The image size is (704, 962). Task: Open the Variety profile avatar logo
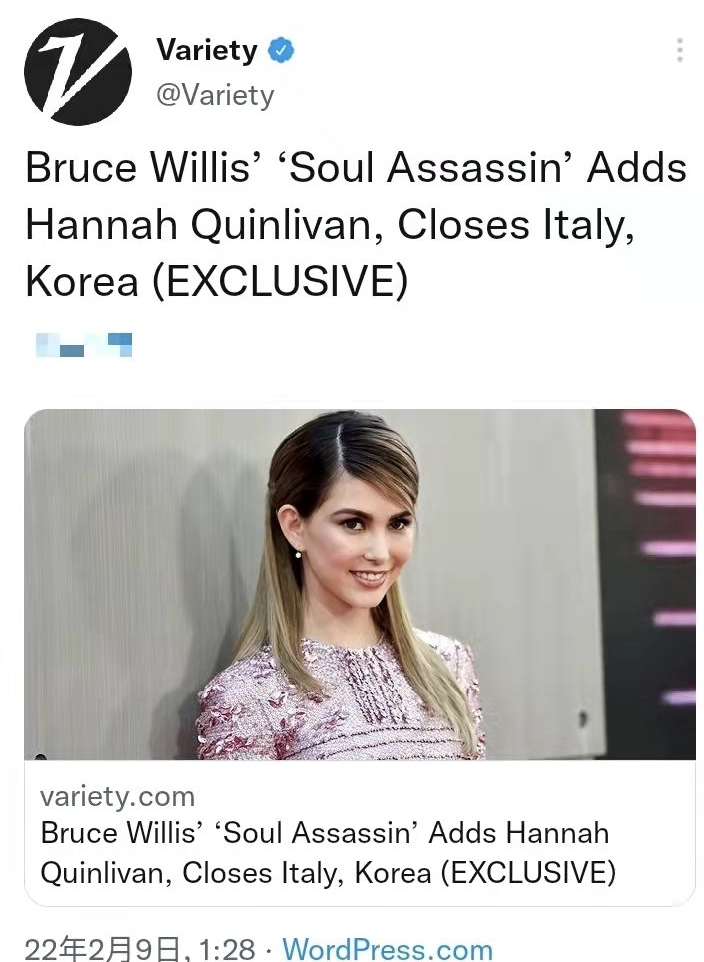(x=78, y=72)
